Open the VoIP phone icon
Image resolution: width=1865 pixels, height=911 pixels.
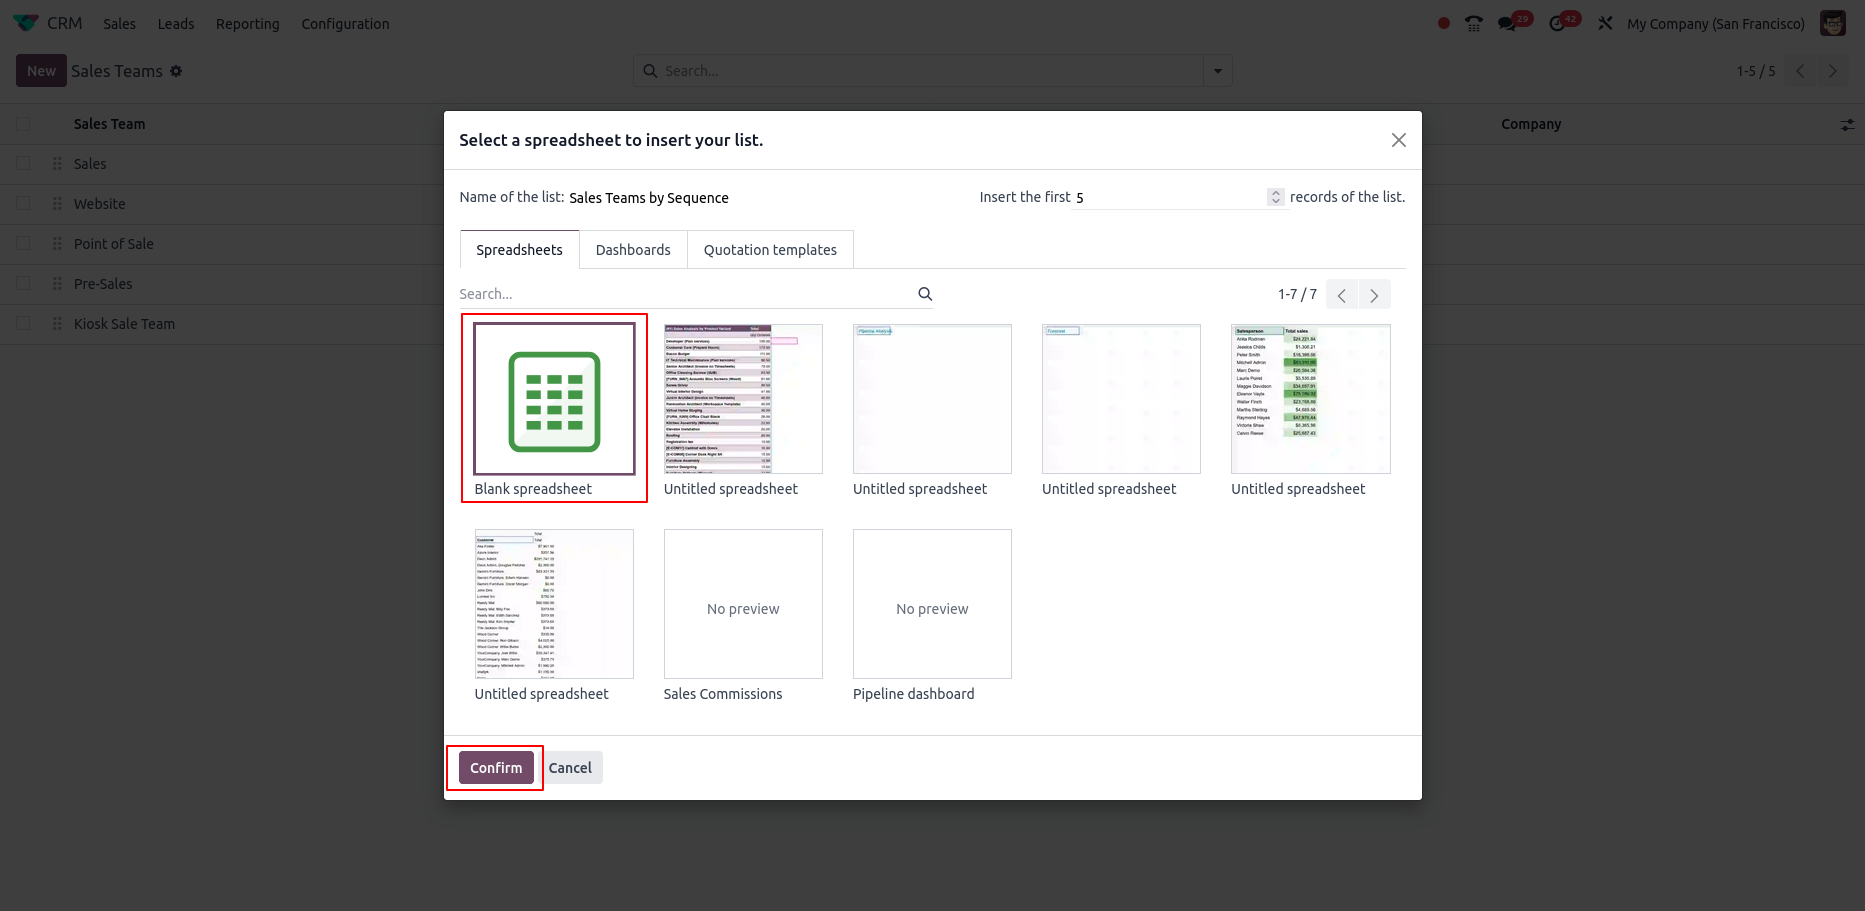(1474, 24)
